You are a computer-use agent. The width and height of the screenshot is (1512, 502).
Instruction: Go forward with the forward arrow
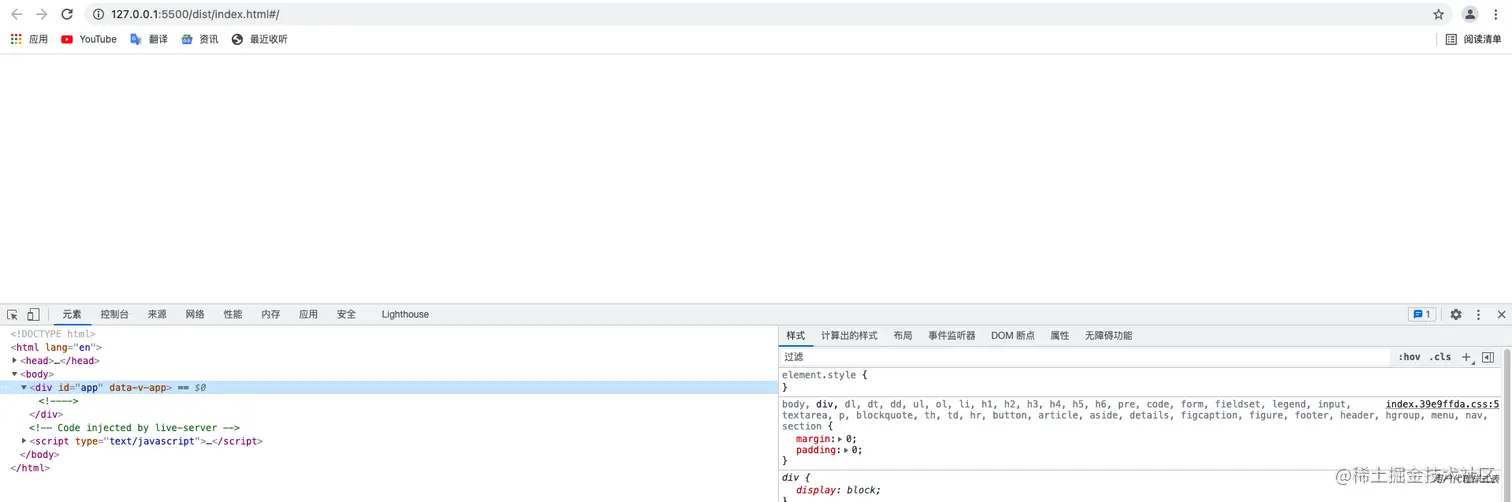[41, 14]
